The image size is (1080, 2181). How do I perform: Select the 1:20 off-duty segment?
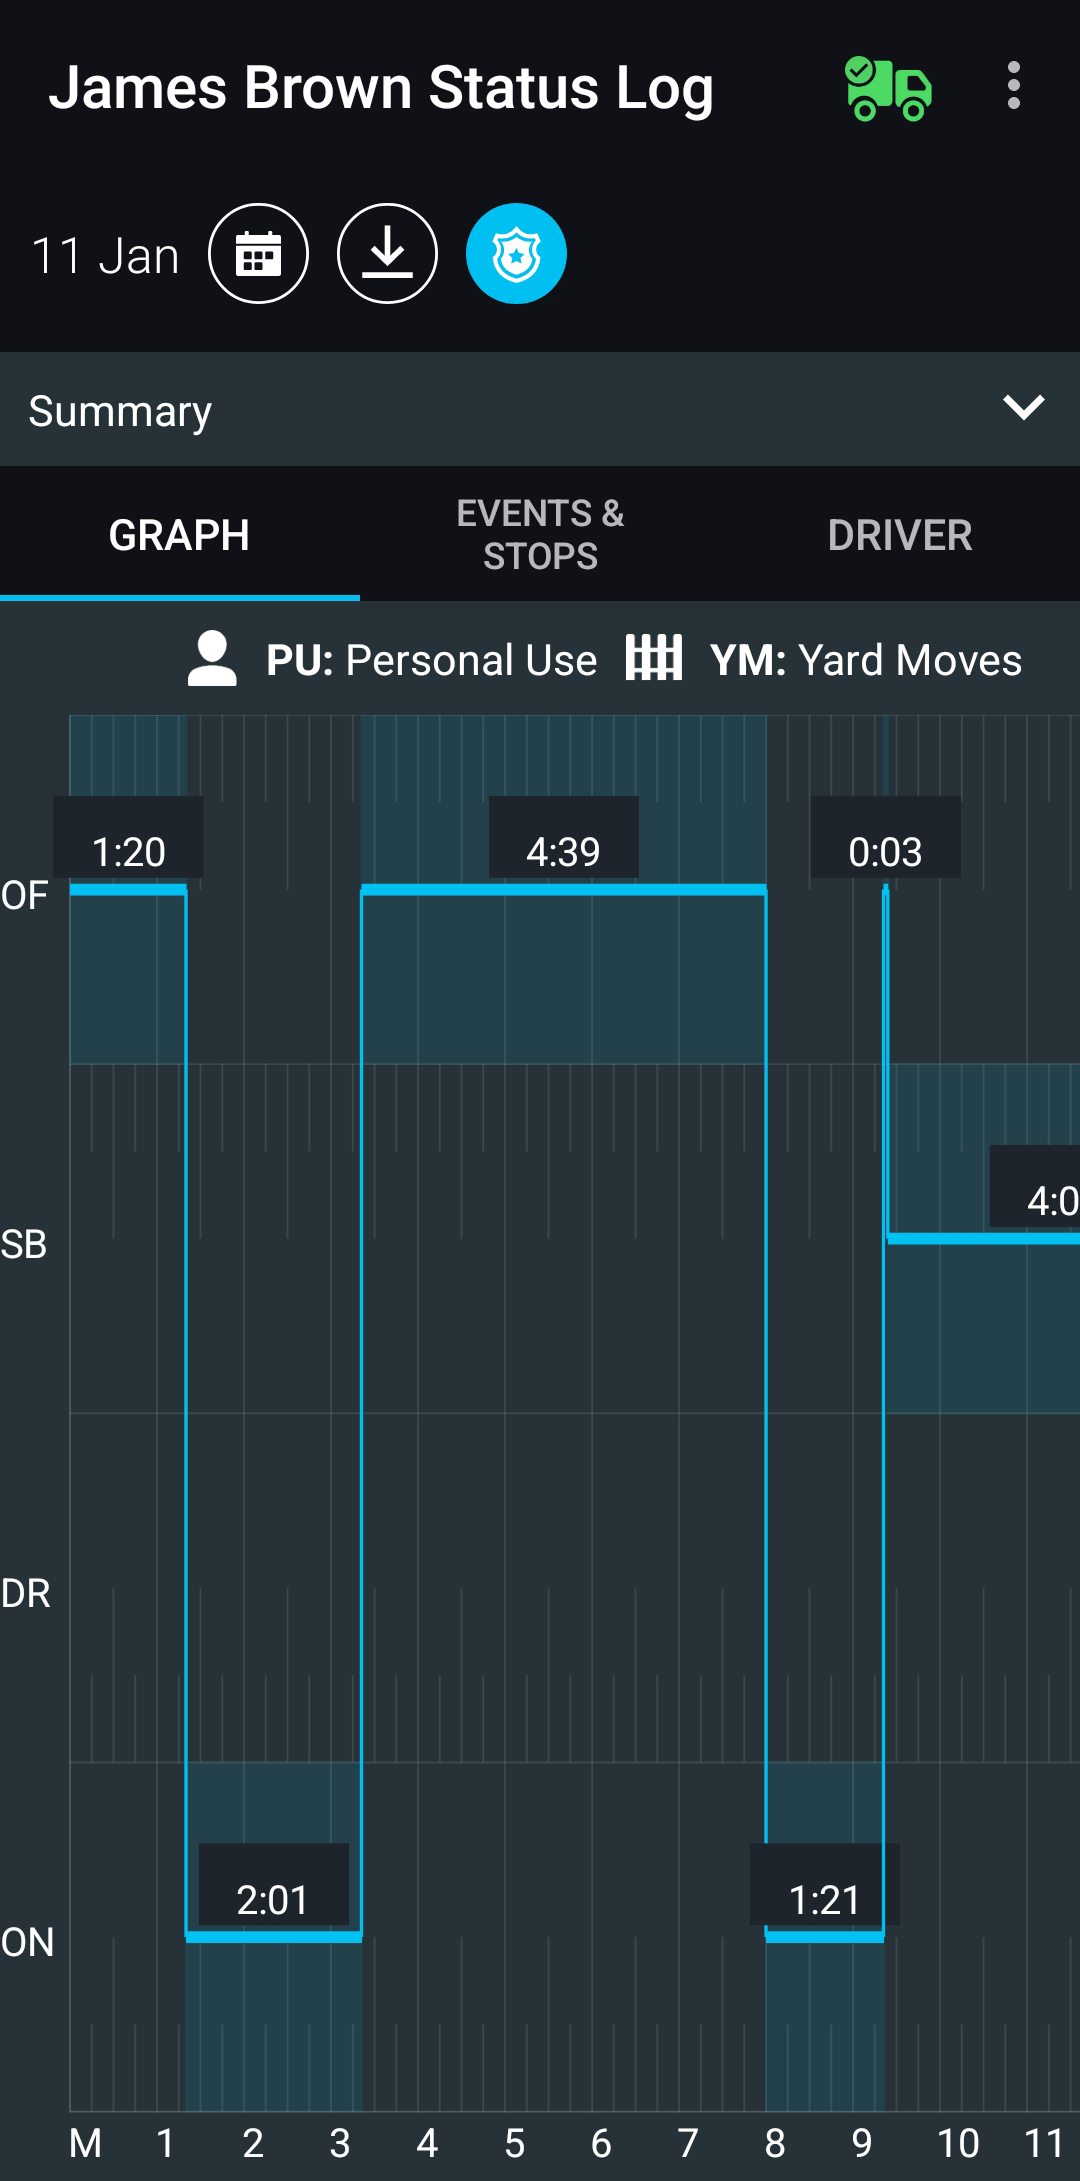click(128, 889)
